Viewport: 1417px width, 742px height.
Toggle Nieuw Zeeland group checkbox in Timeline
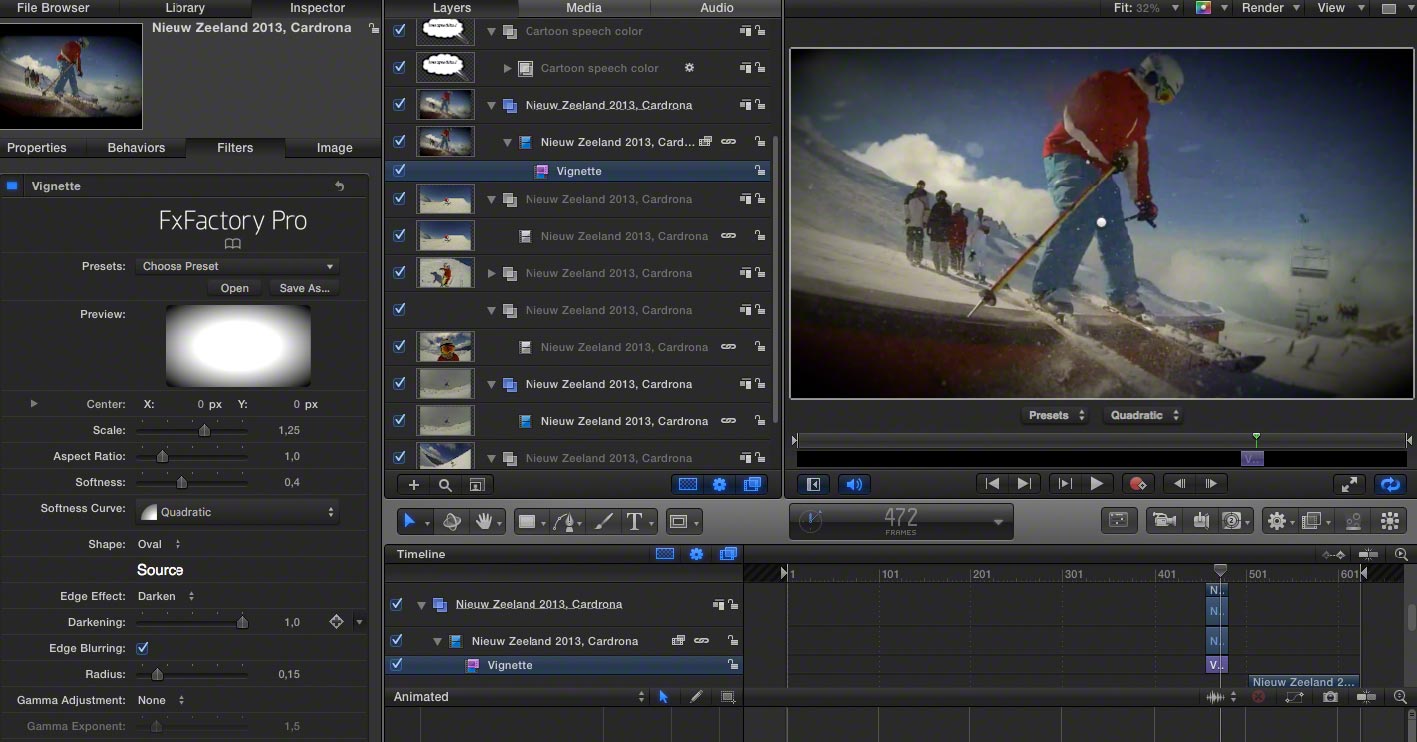(397, 604)
